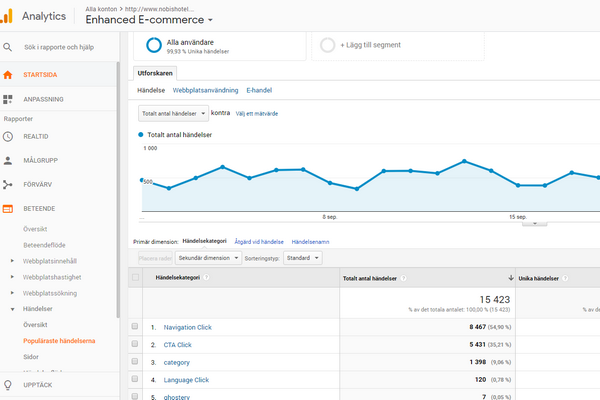
Task: Click the Förvärv acquisition icon
Action: (8, 184)
